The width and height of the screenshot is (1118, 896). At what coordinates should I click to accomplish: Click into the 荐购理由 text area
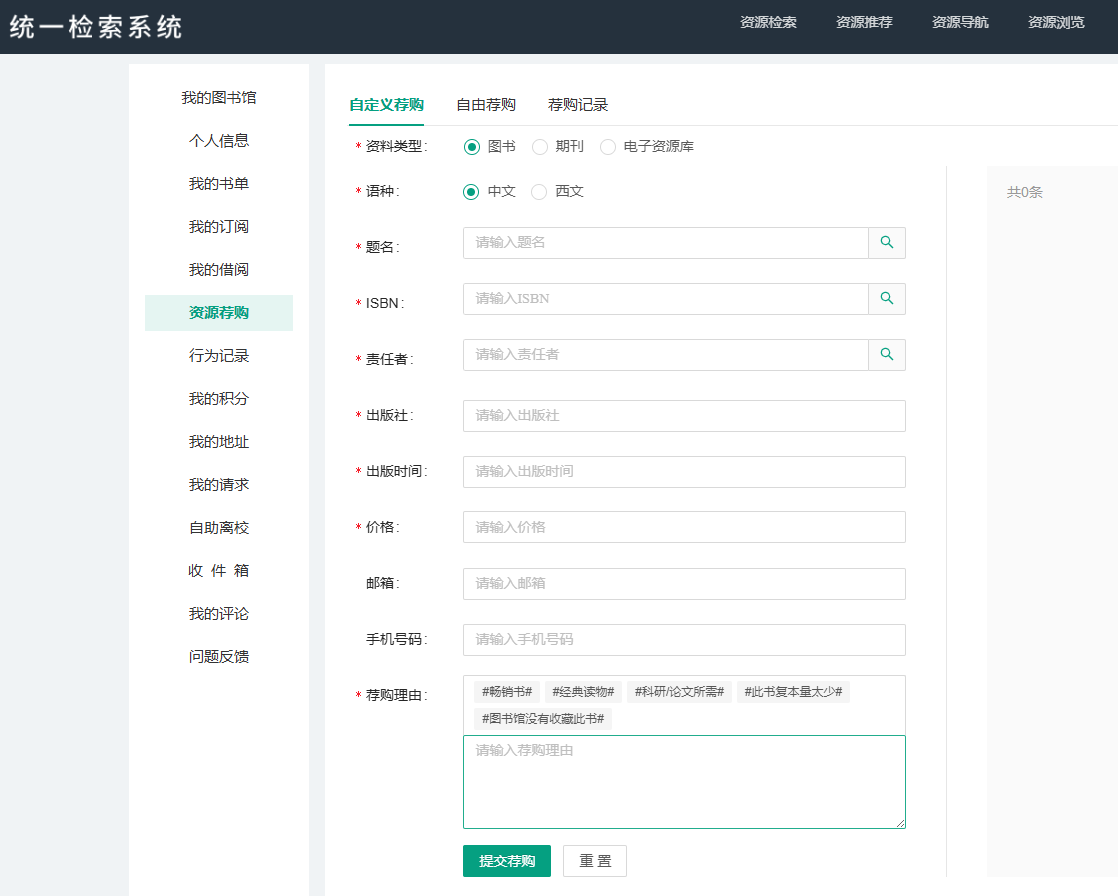[684, 782]
